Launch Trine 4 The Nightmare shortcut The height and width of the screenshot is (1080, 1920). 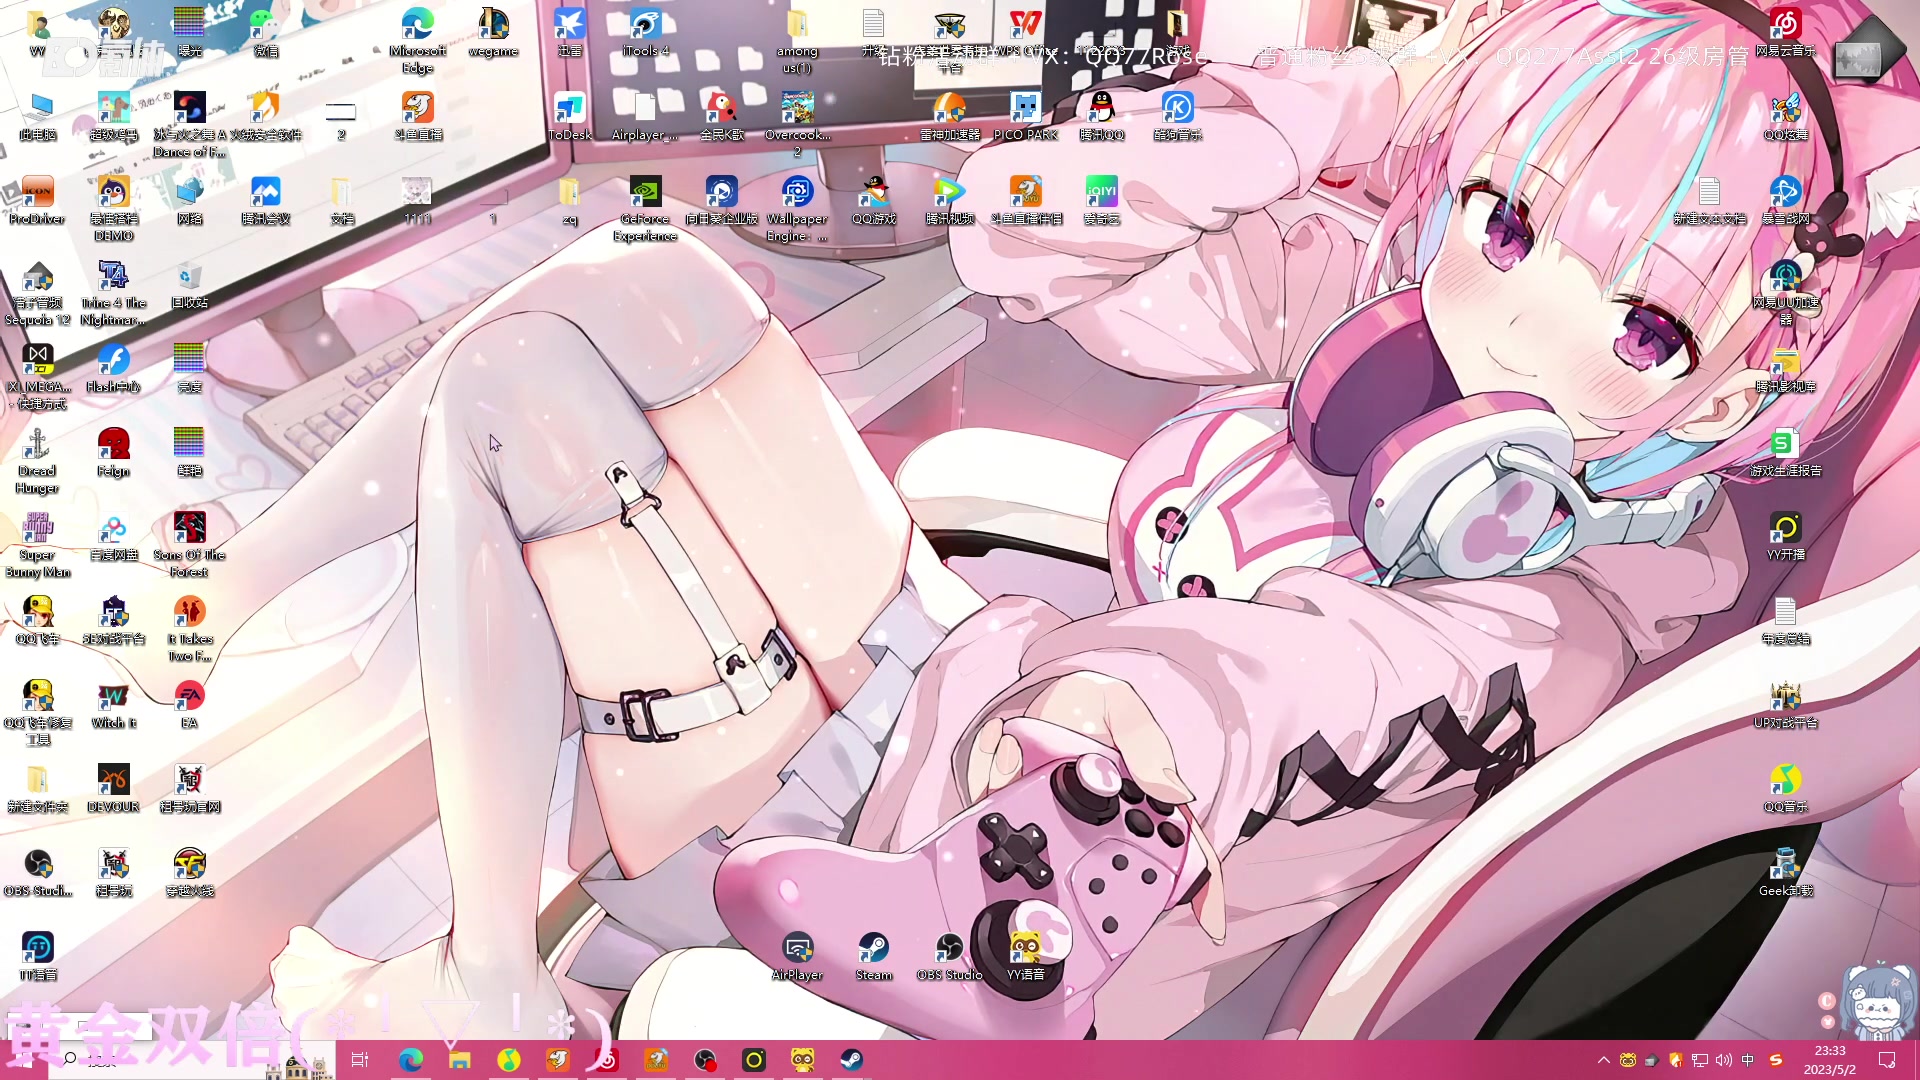[113, 292]
